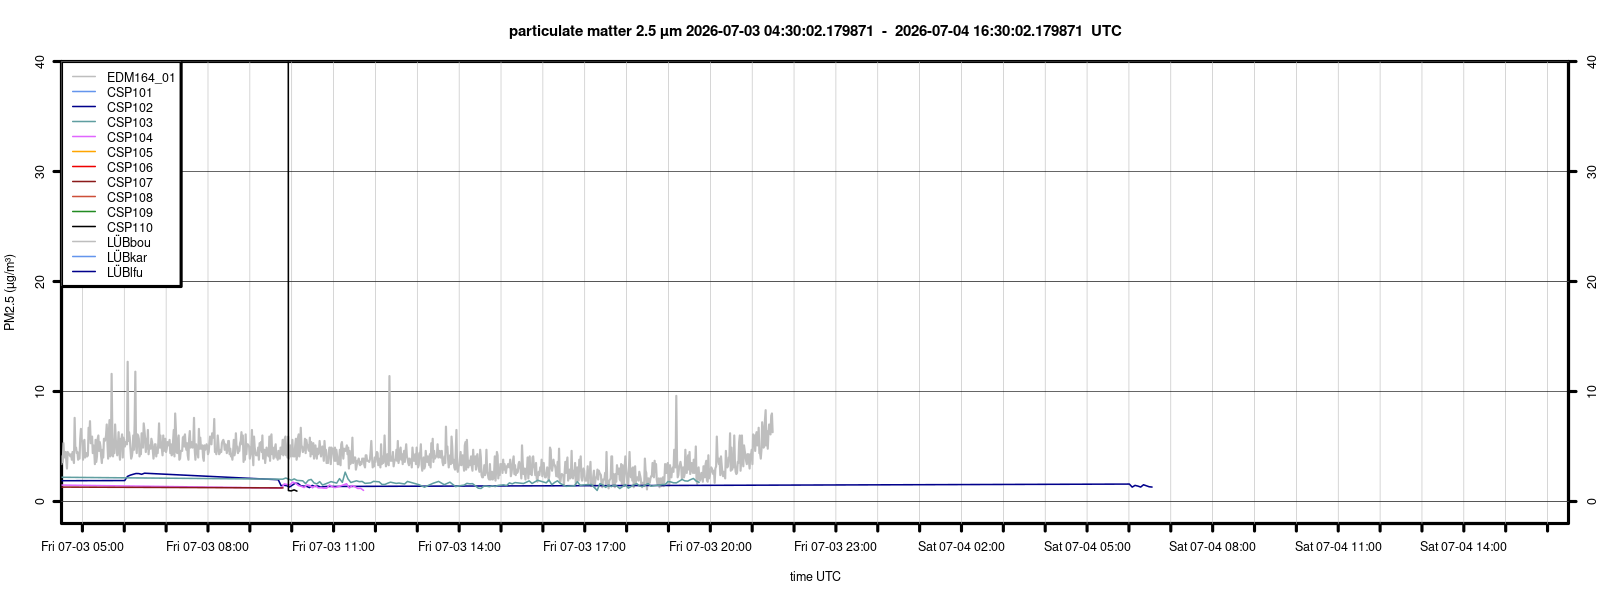Click the Fri 07-03 23:00 tick label
This screenshot has height=600, width=1600.
pos(836,546)
